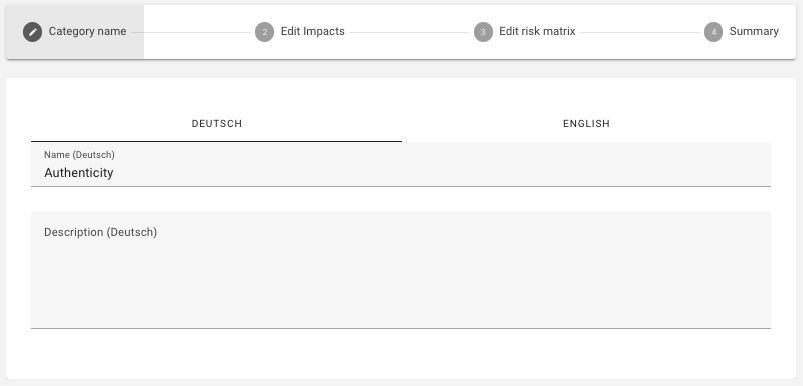Click into the Description (Deutsch) text area

pos(401,270)
